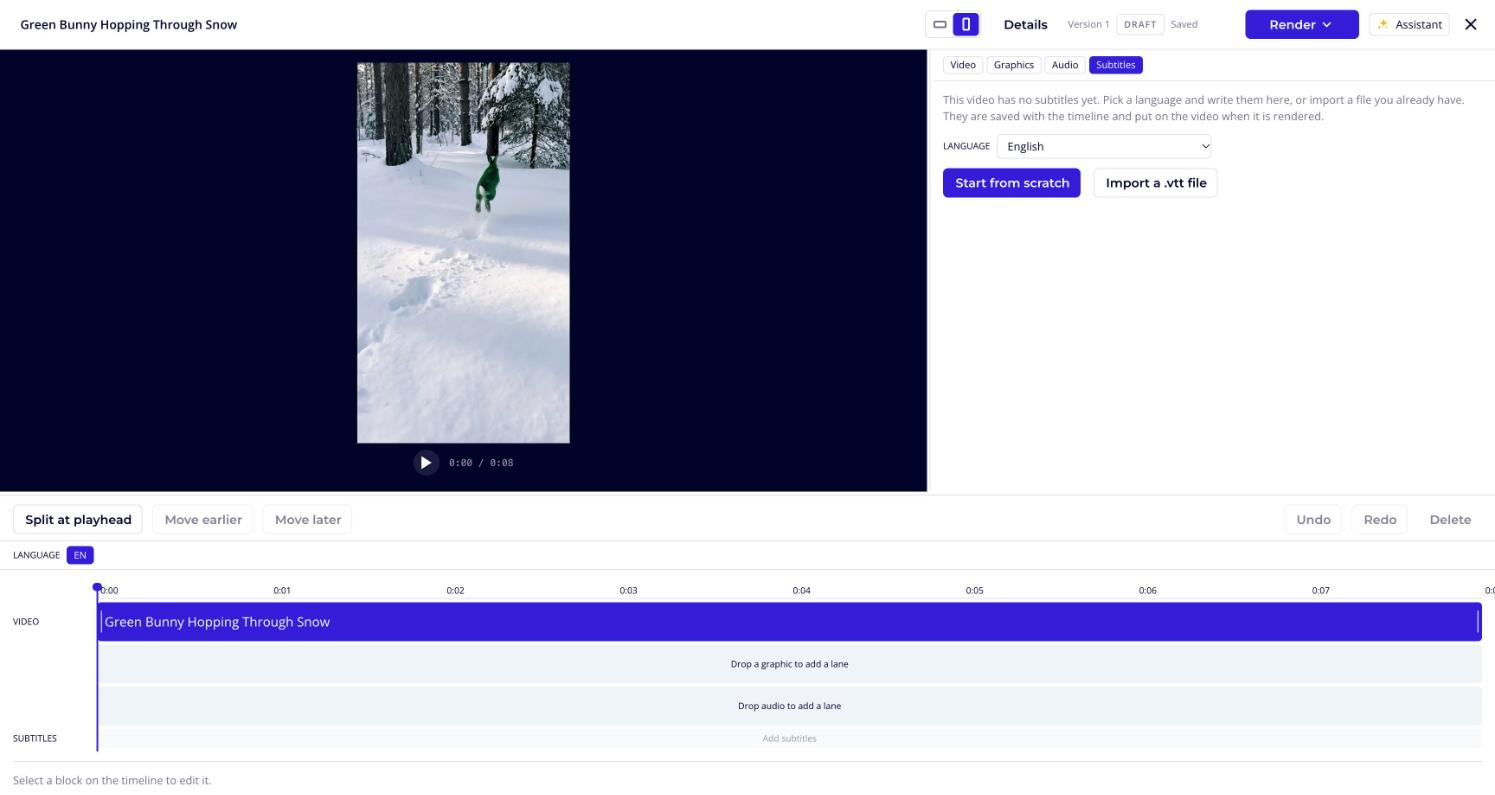Click Import a .vtt file button
Viewport: 1495px width, 795px height.
(x=1155, y=183)
